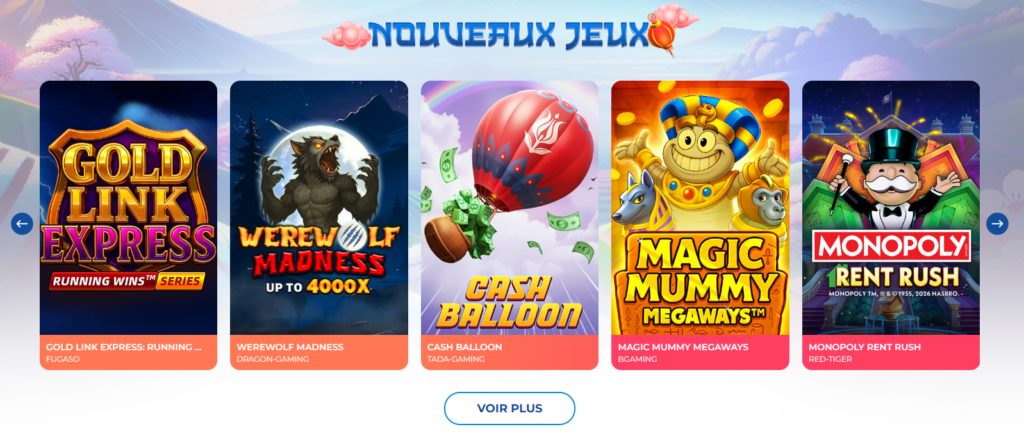Launch Magic Mummy Megaways game image

(701, 208)
